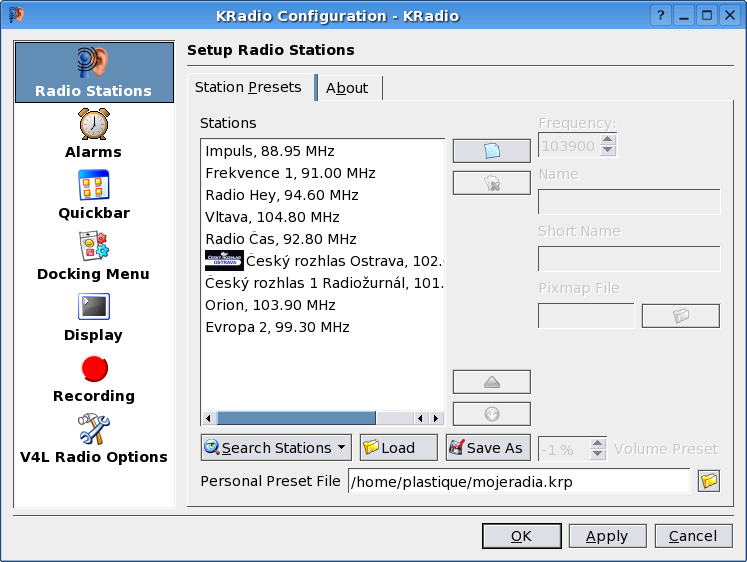Click the Frequency input field
This screenshot has height=562, width=747.
tap(569, 145)
